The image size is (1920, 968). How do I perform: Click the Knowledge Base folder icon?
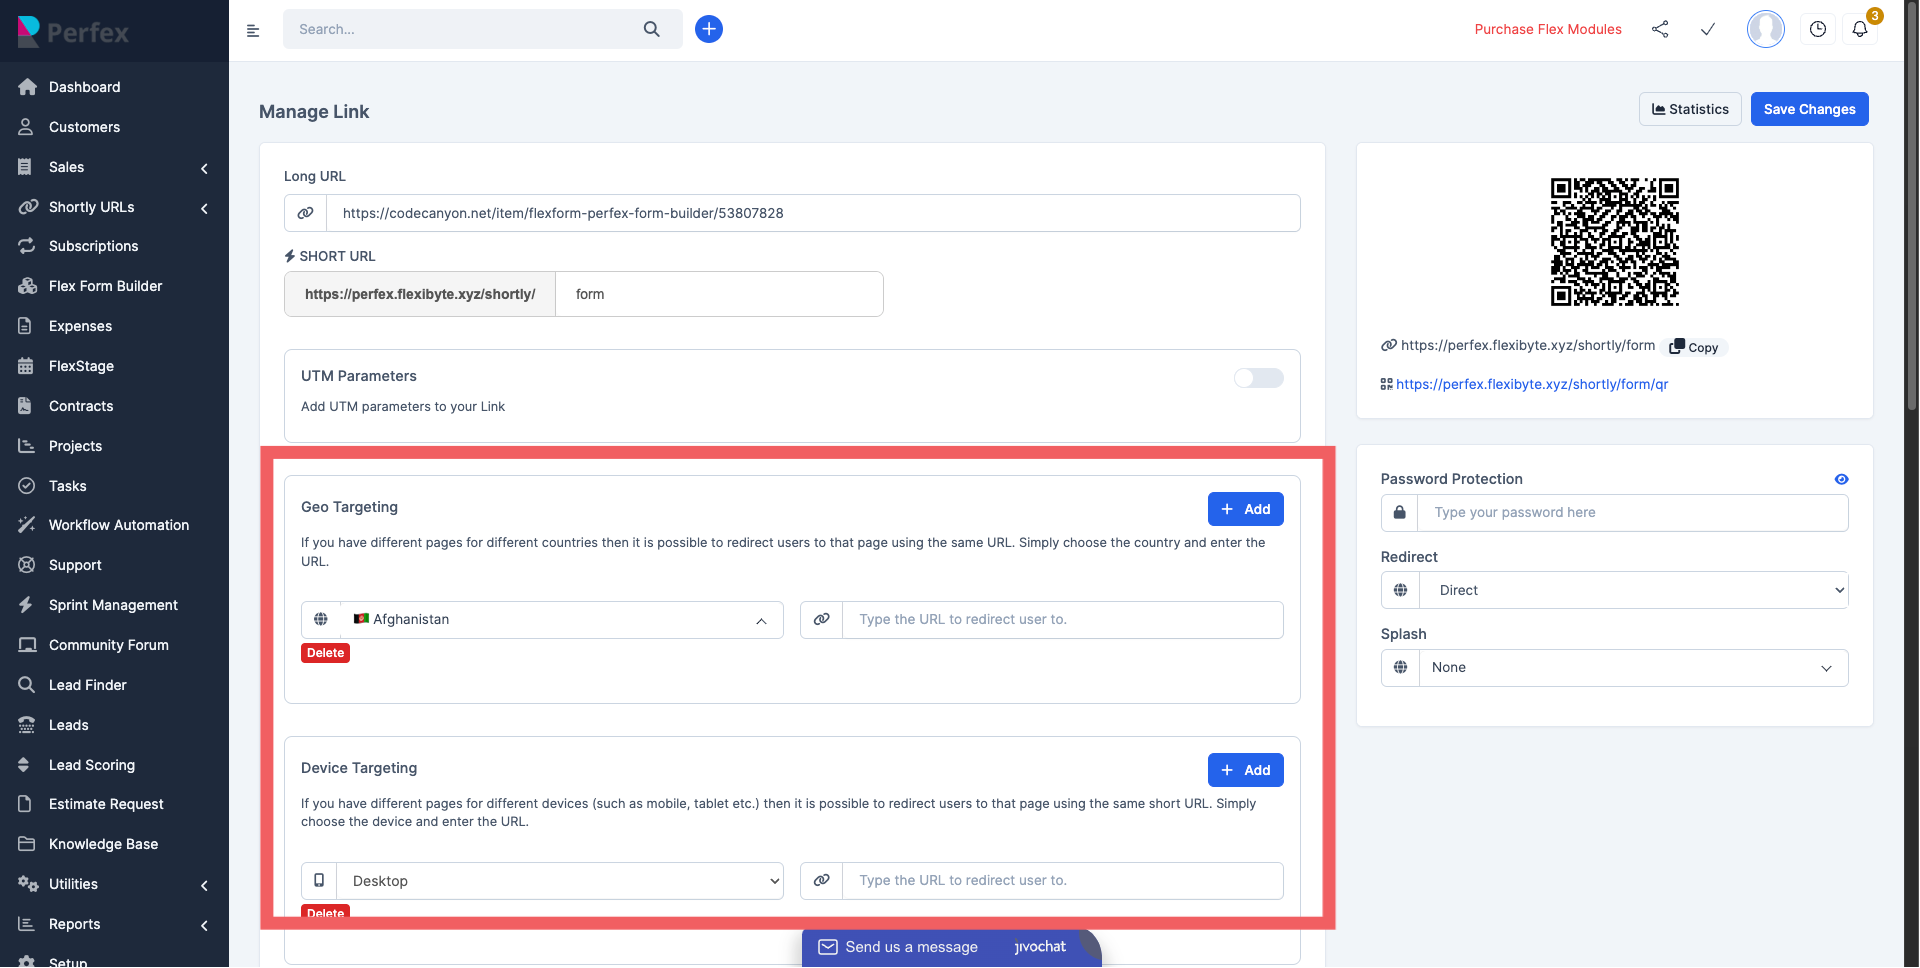27,844
